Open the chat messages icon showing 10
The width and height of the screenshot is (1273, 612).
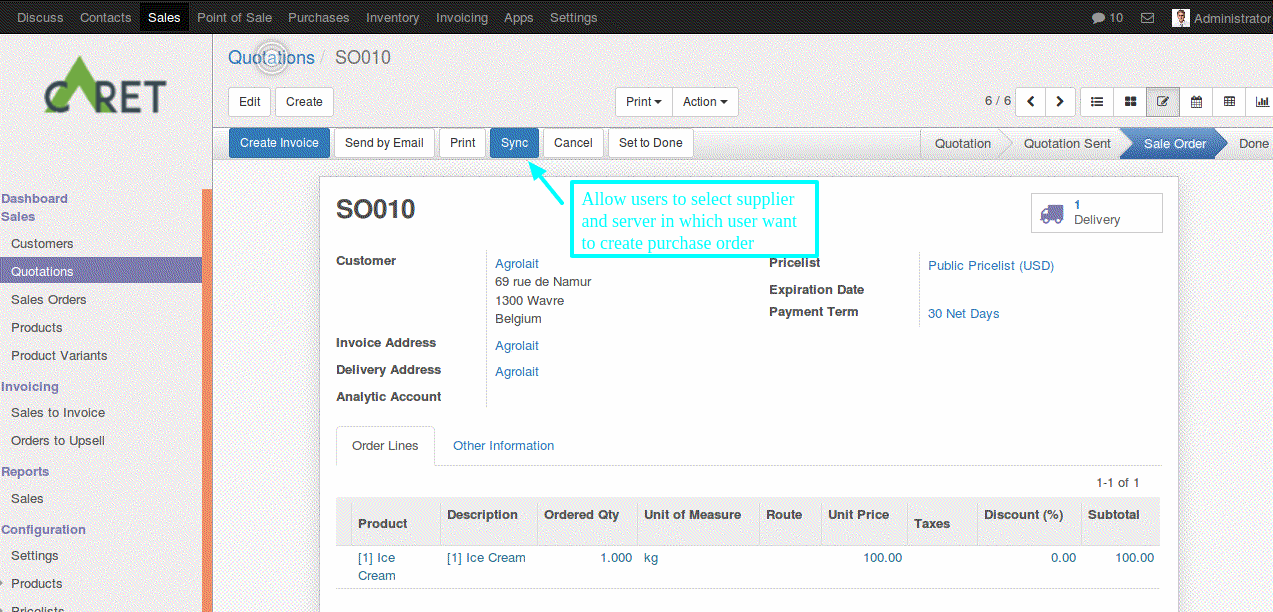(1107, 18)
